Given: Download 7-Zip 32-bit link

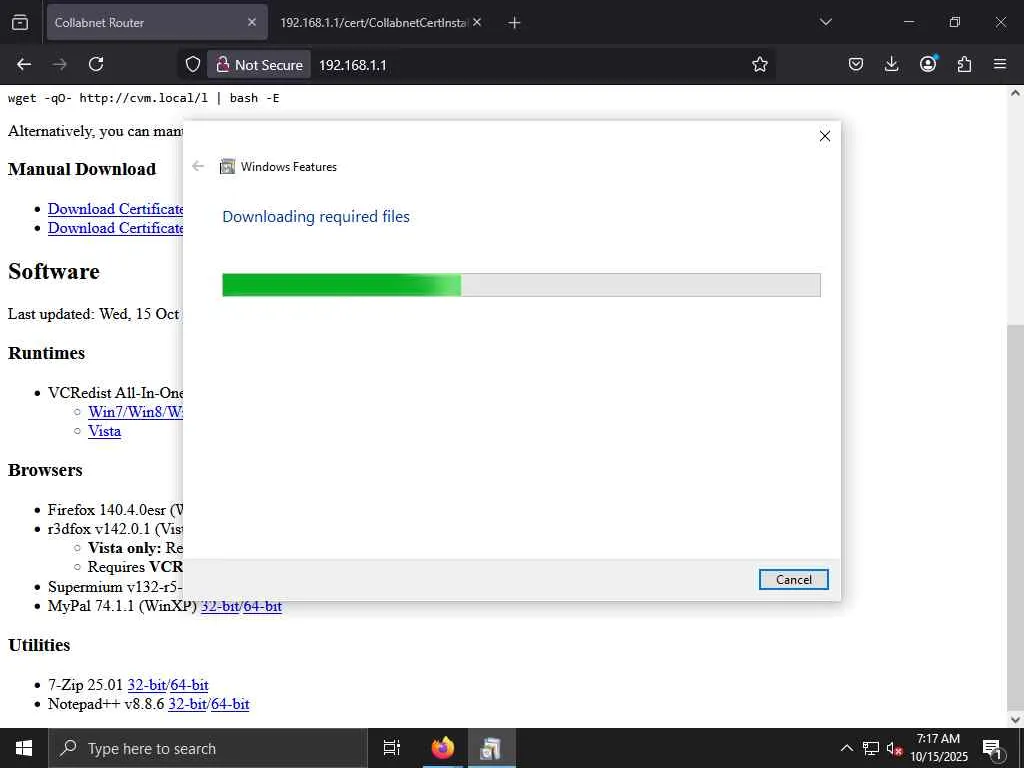Looking at the screenshot, I should 146,685.
